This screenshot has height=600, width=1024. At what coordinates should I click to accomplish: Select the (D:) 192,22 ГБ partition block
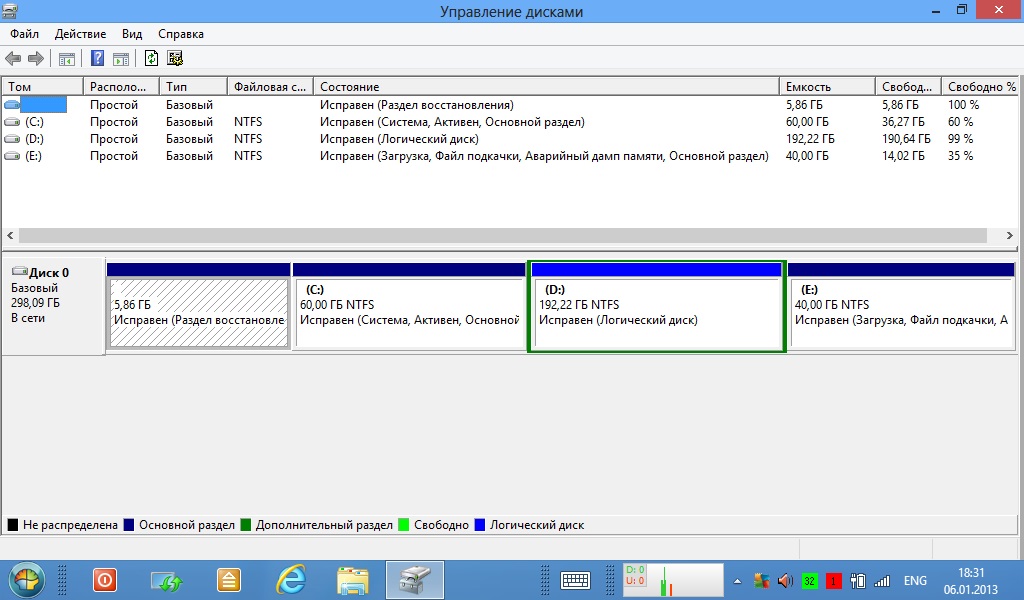click(x=656, y=306)
